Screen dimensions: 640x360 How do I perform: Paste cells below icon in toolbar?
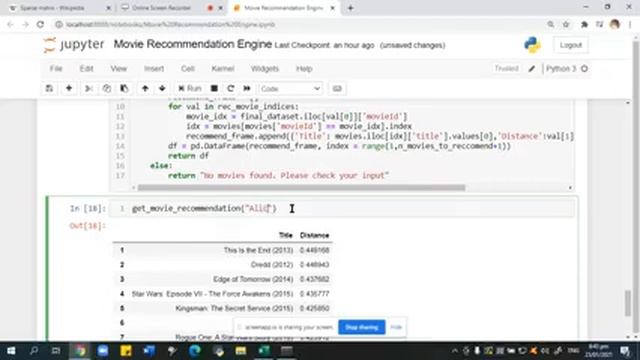click(x=124, y=89)
